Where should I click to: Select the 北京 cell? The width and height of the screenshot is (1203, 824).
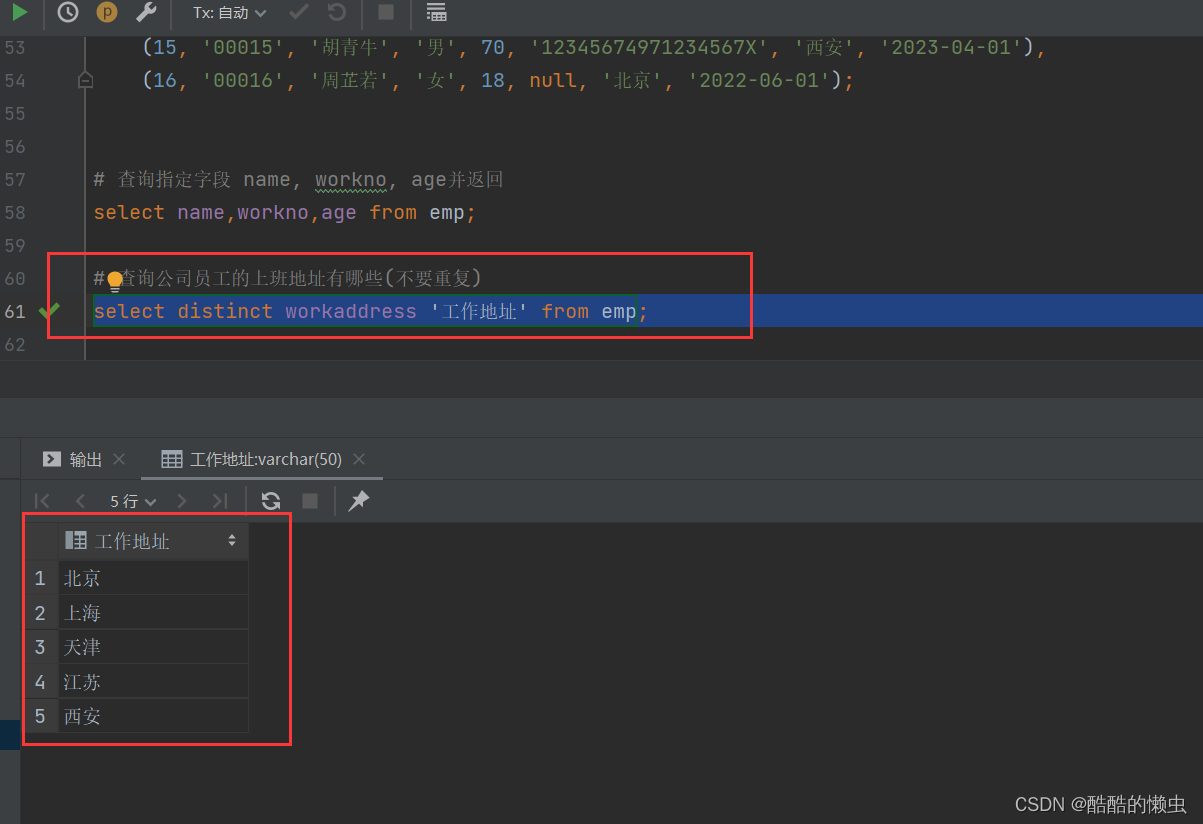click(153, 578)
